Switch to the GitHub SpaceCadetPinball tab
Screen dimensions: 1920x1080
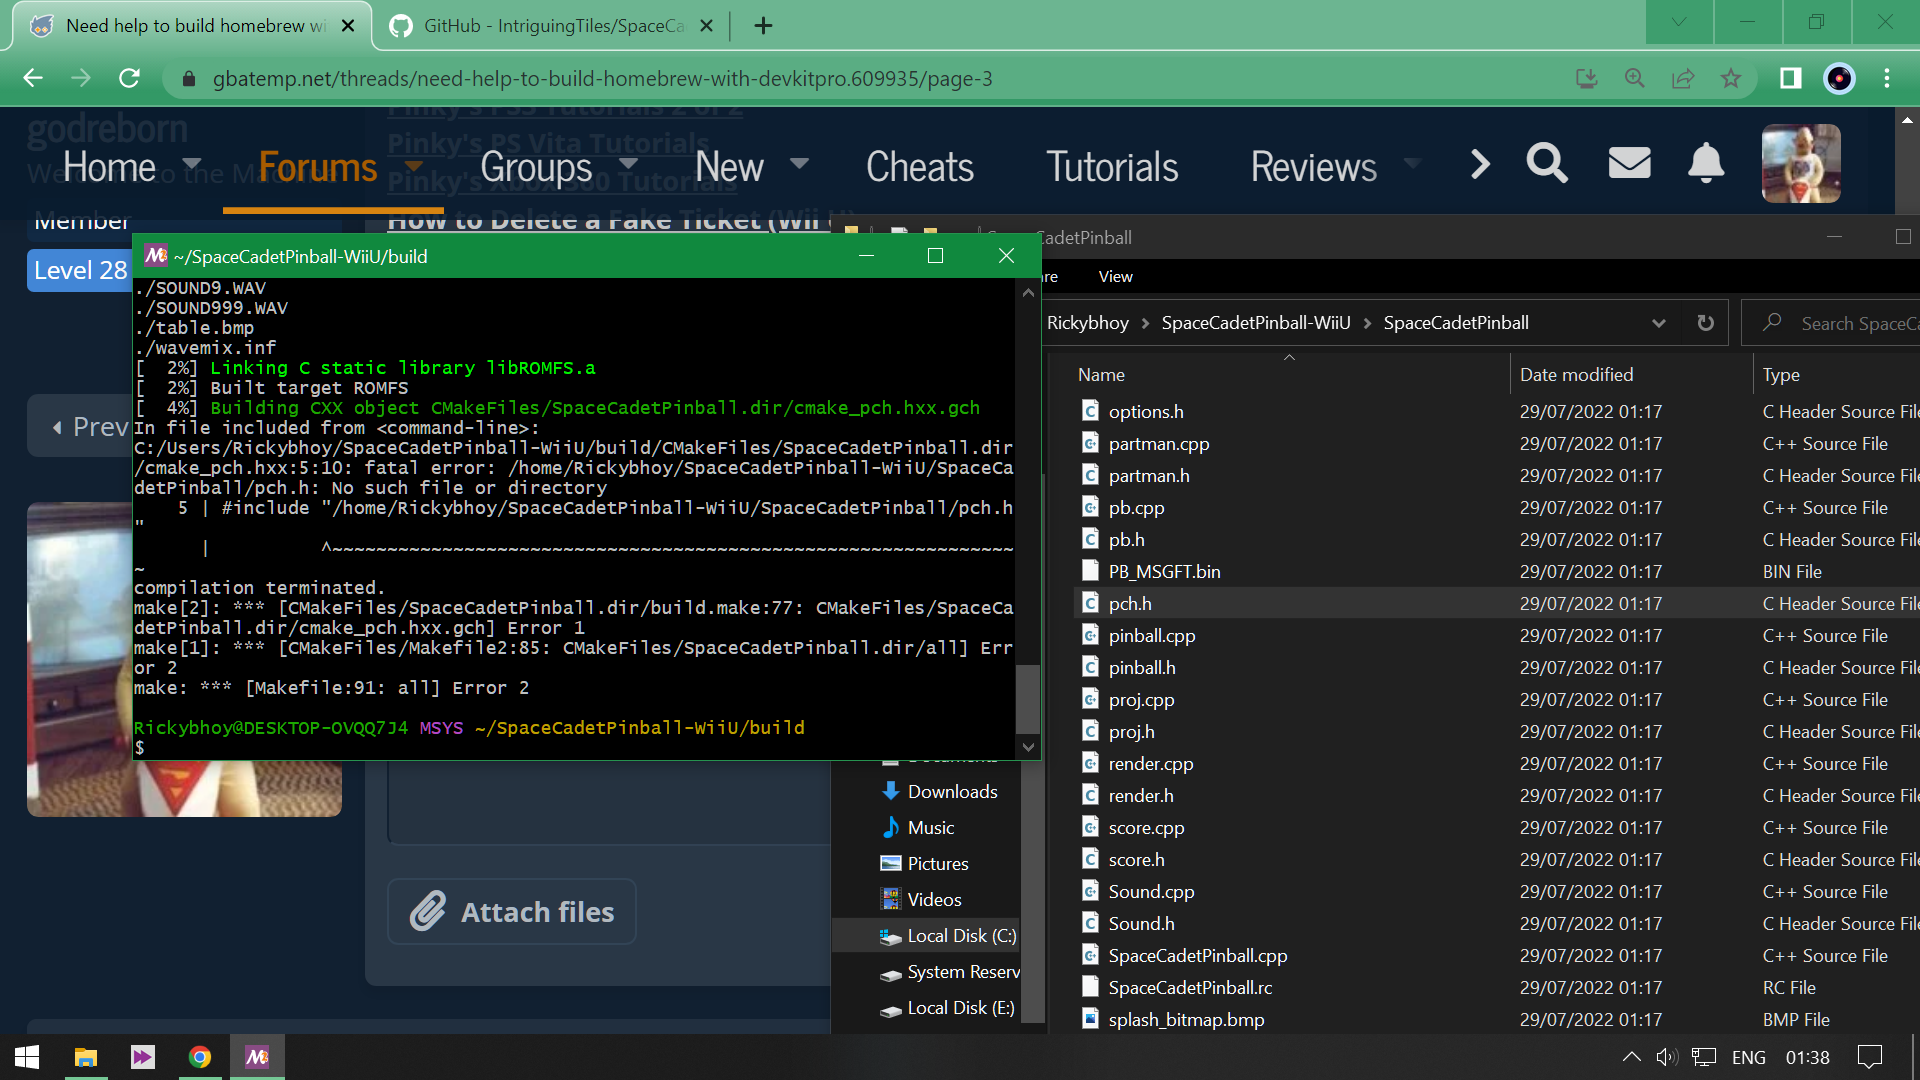pos(552,26)
